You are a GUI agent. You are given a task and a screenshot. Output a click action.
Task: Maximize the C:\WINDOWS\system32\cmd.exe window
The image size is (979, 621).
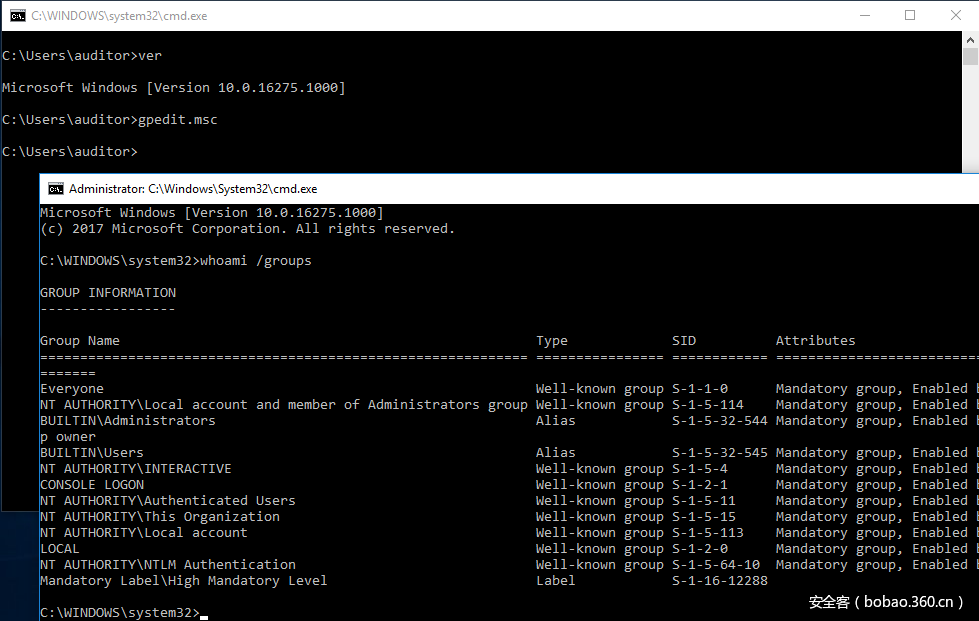(909, 16)
